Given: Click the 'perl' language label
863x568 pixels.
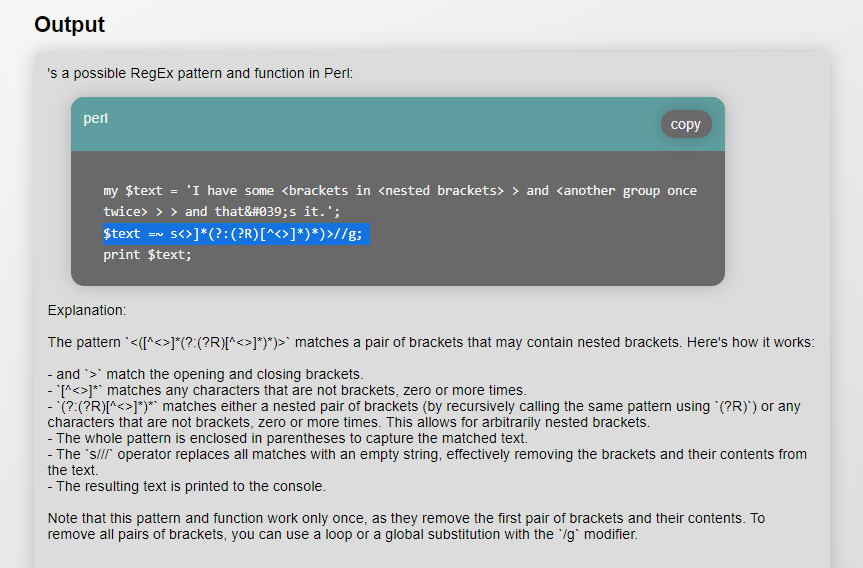Looking at the screenshot, I should 96,119.
